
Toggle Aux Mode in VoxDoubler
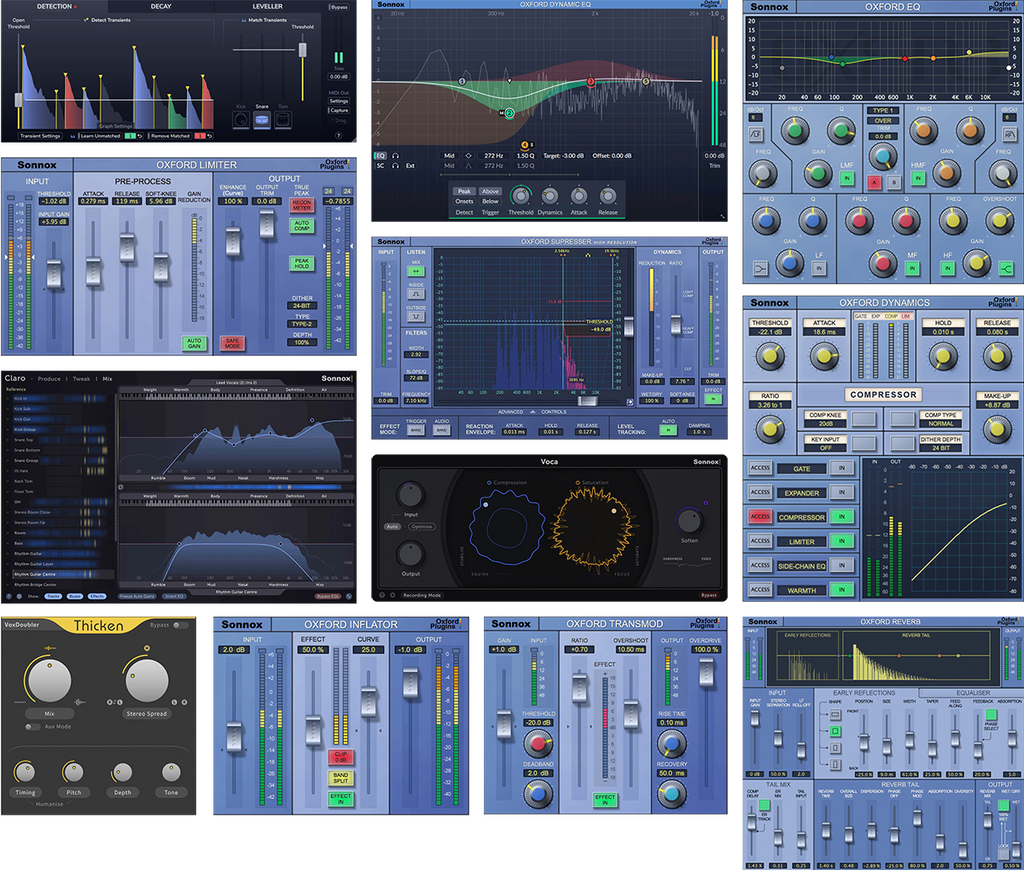coord(32,727)
